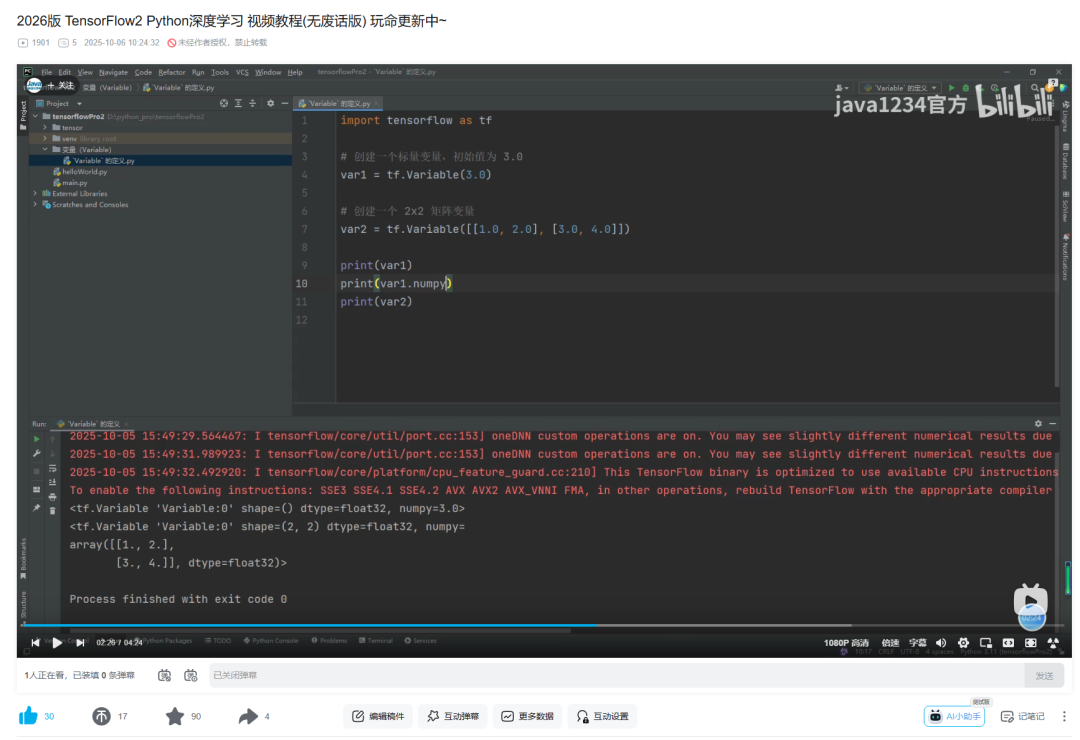Click the danmaku input field
The width and height of the screenshot is (1080, 740).
click(616, 675)
